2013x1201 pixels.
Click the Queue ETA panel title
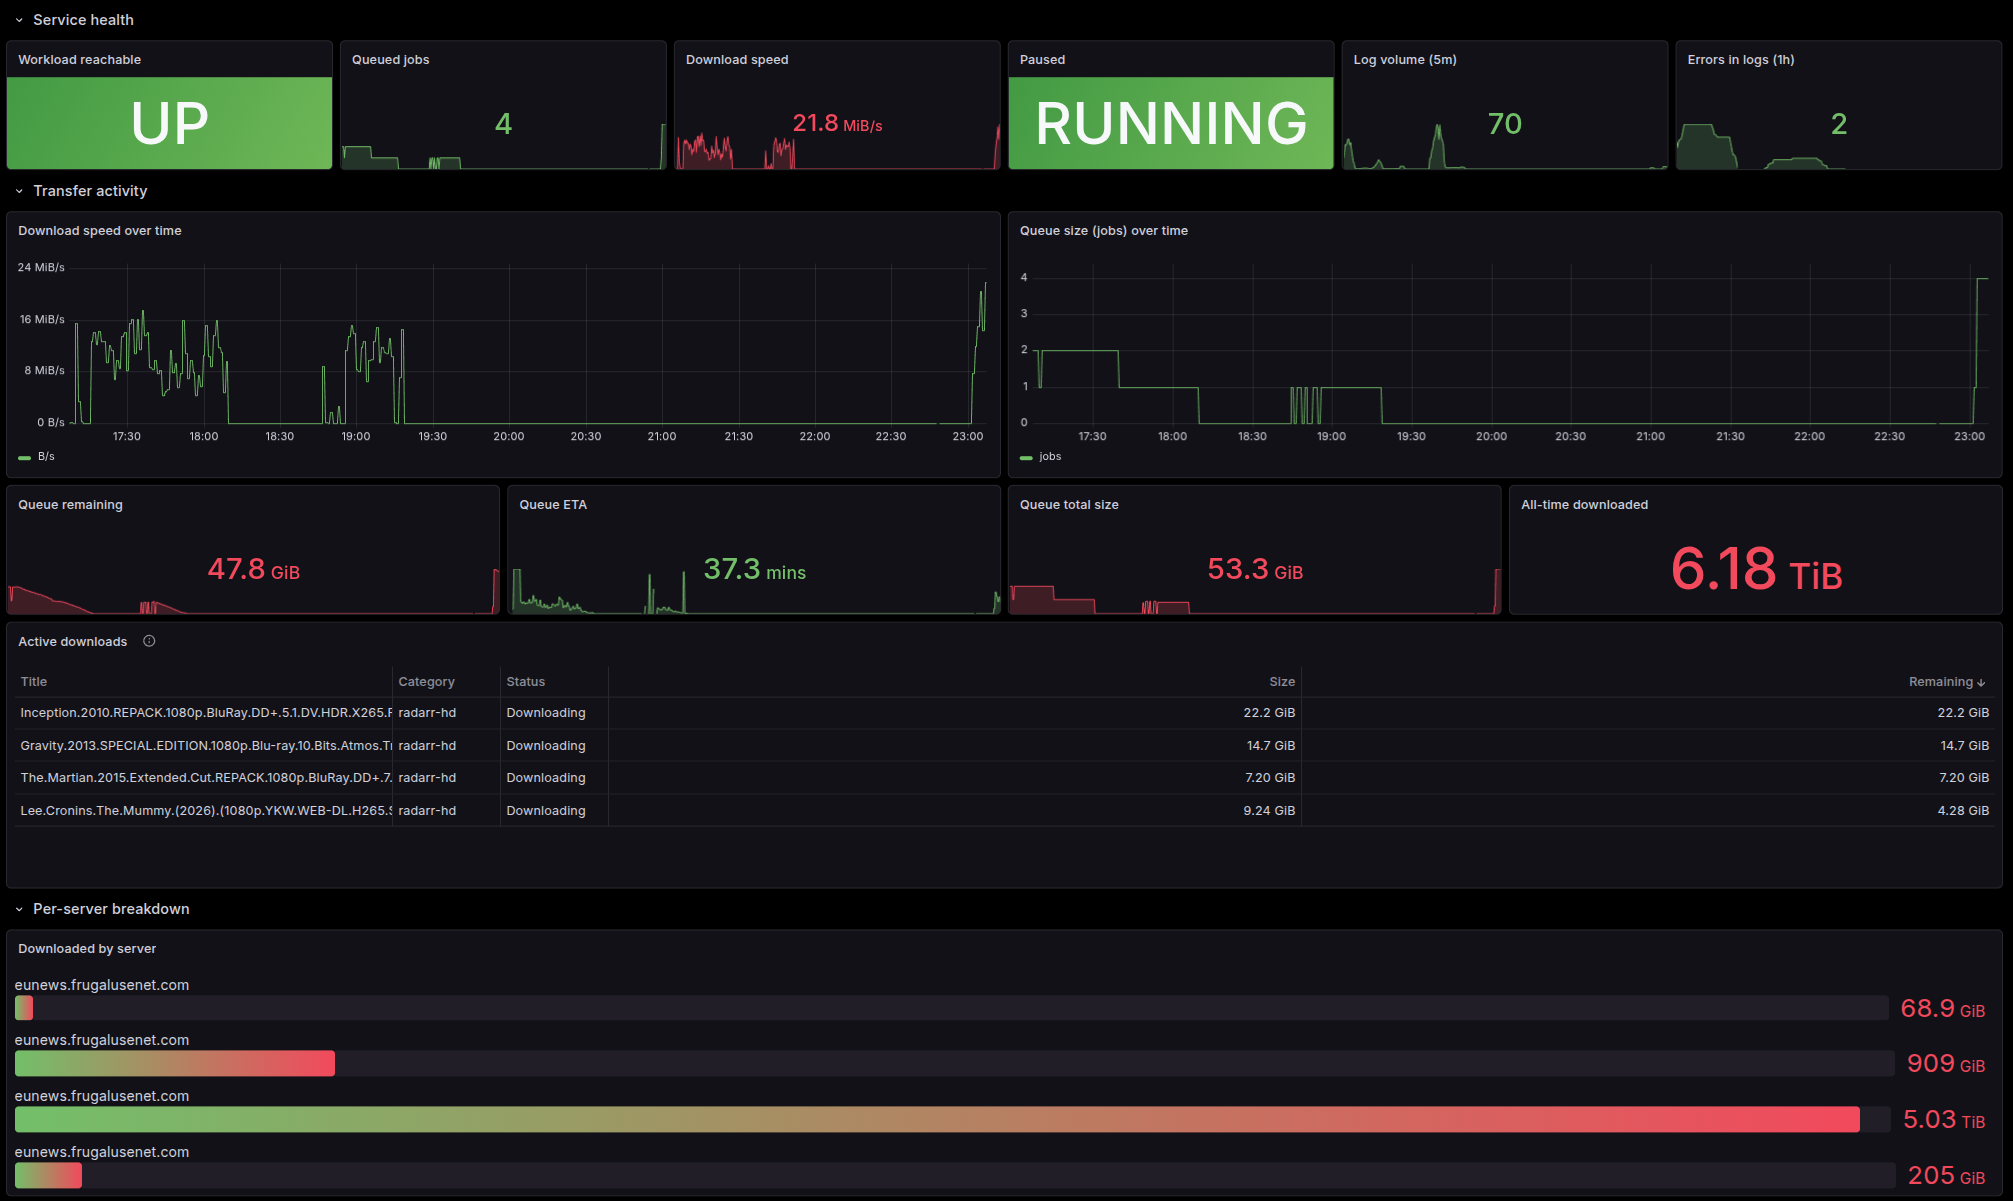pyautogui.click(x=553, y=505)
